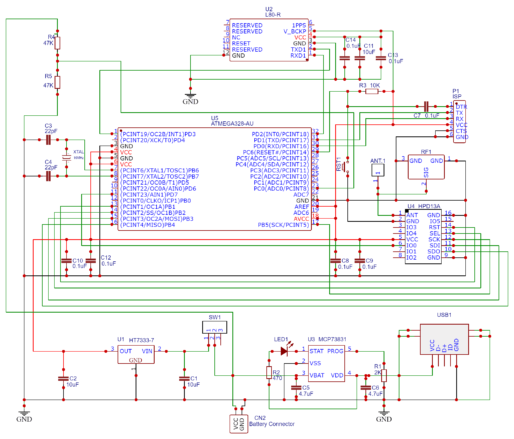Select the R4 47K resistor symbol

click(x=57, y=43)
